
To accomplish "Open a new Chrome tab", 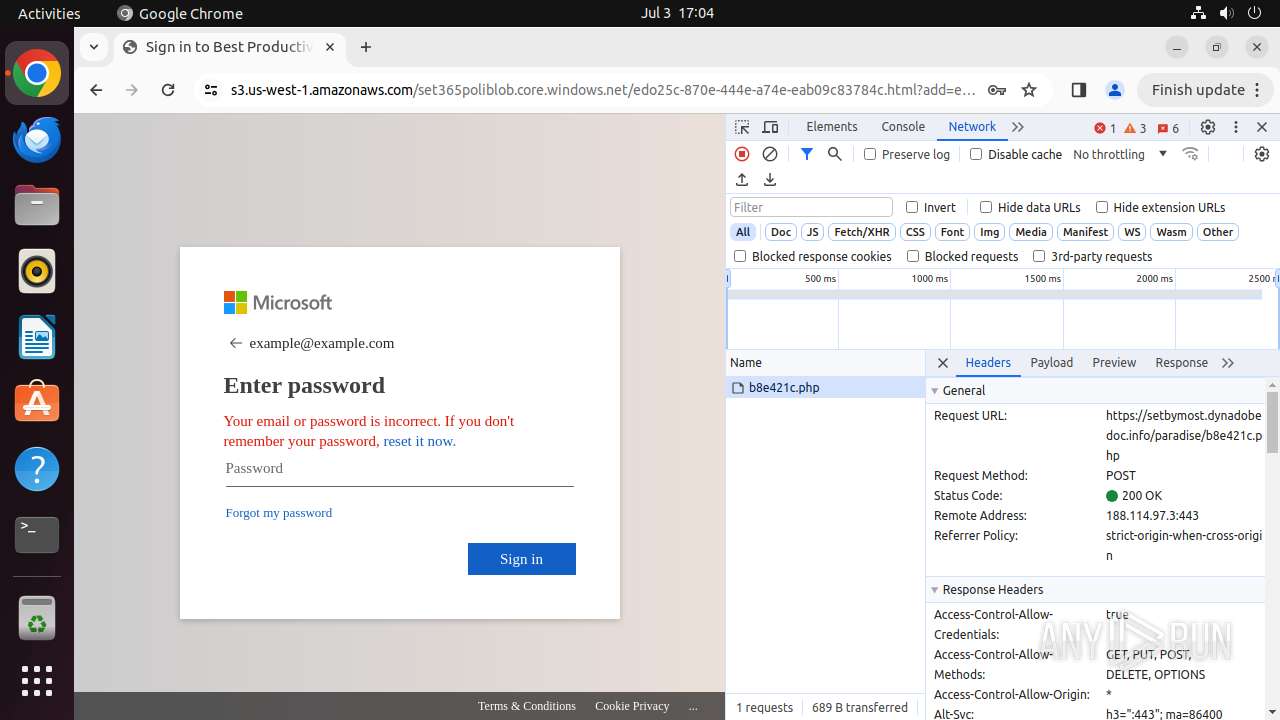I will coord(366,47).
